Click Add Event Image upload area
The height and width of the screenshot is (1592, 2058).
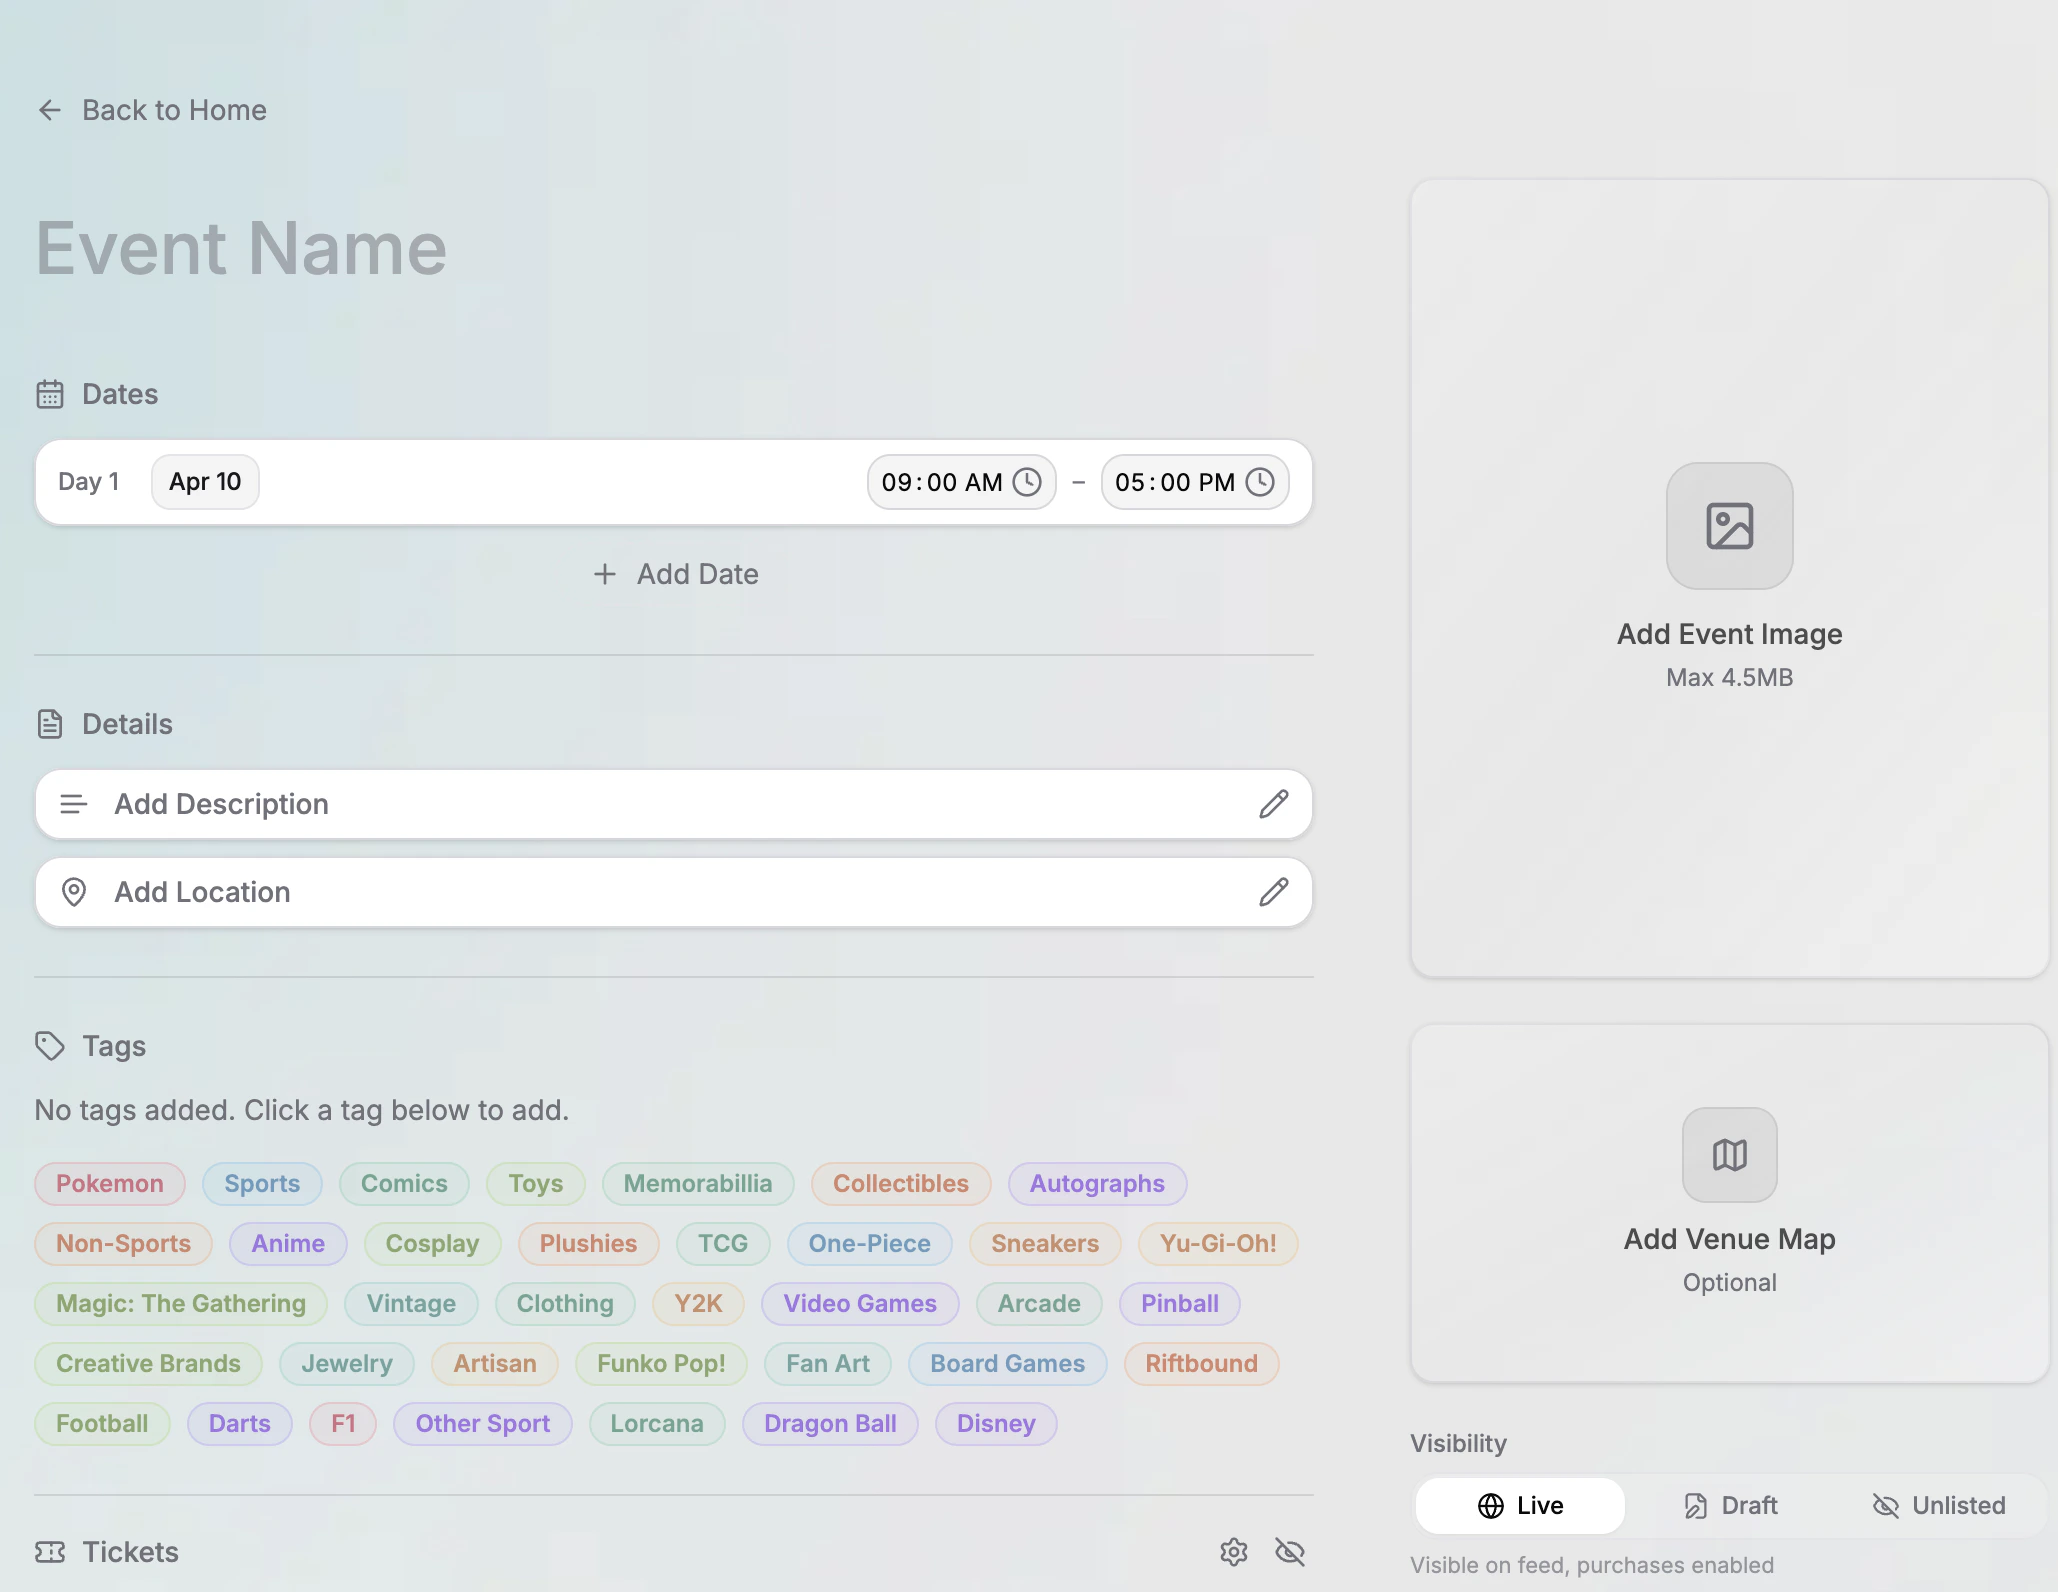click(1730, 578)
